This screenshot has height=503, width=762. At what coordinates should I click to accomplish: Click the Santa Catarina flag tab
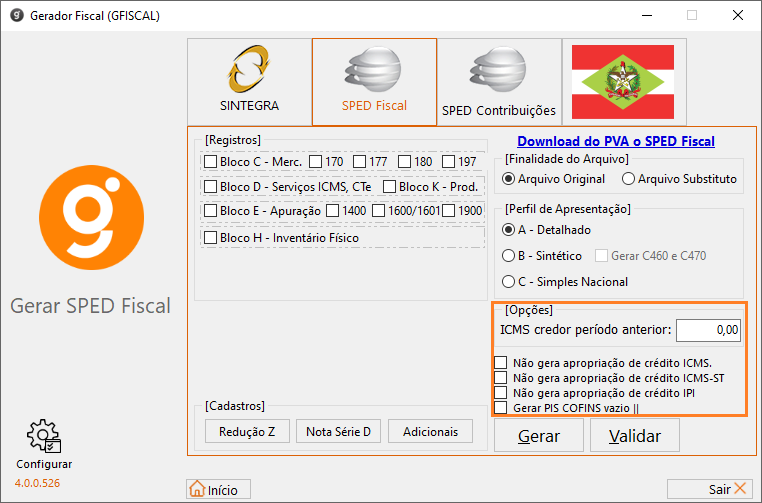(623, 82)
